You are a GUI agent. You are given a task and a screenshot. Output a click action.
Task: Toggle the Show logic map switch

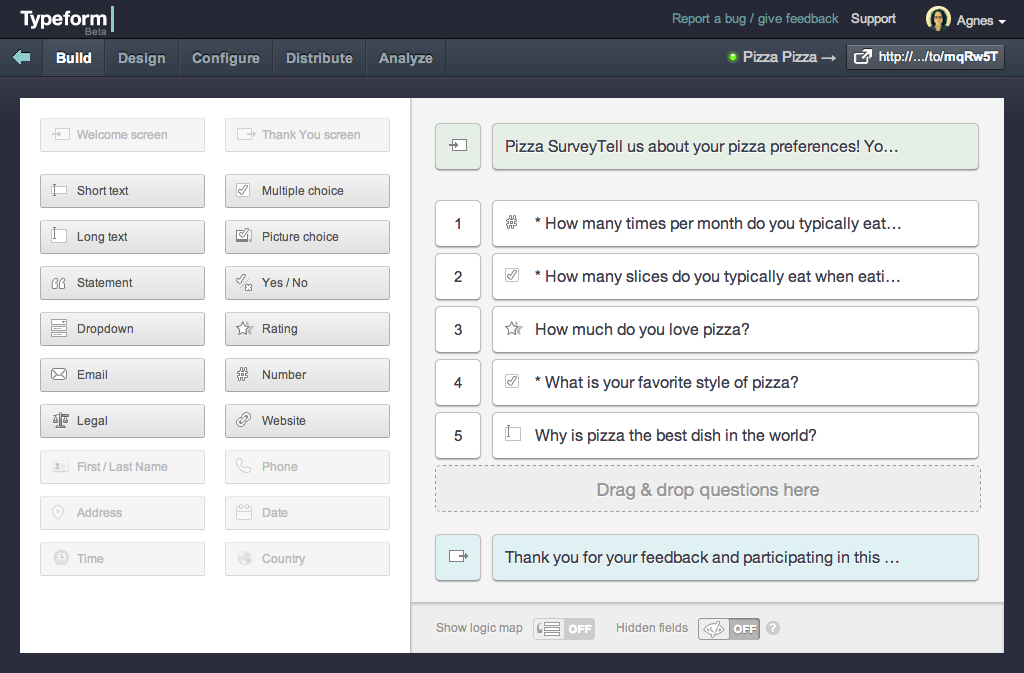(x=564, y=629)
